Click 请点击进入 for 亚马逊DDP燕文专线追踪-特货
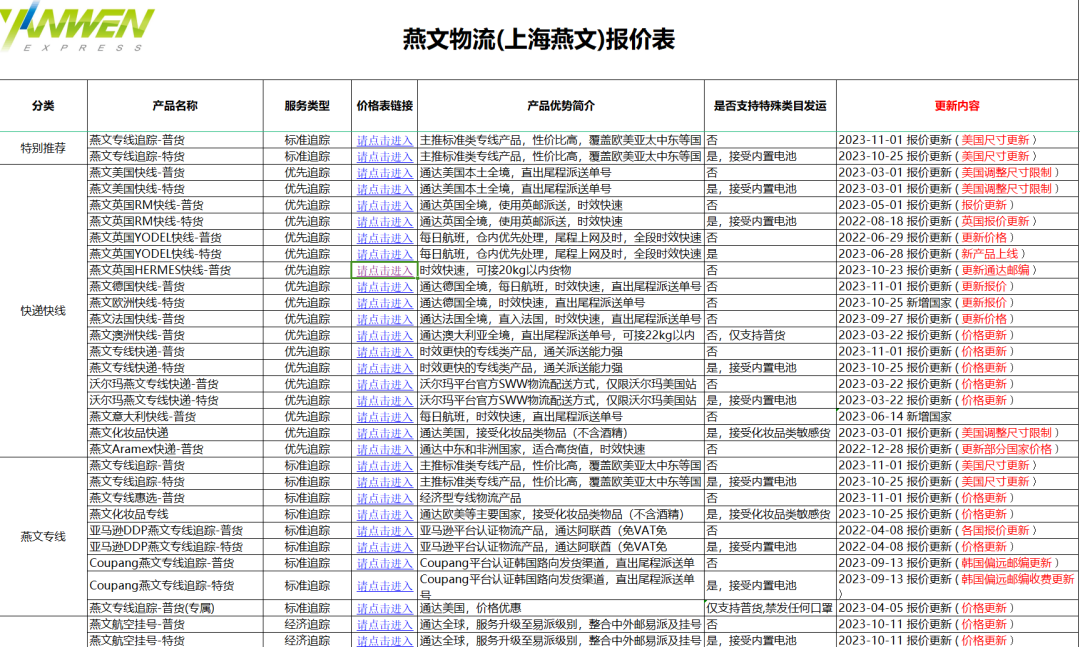The width and height of the screenshot is (1080, 647). click(384, 547)
